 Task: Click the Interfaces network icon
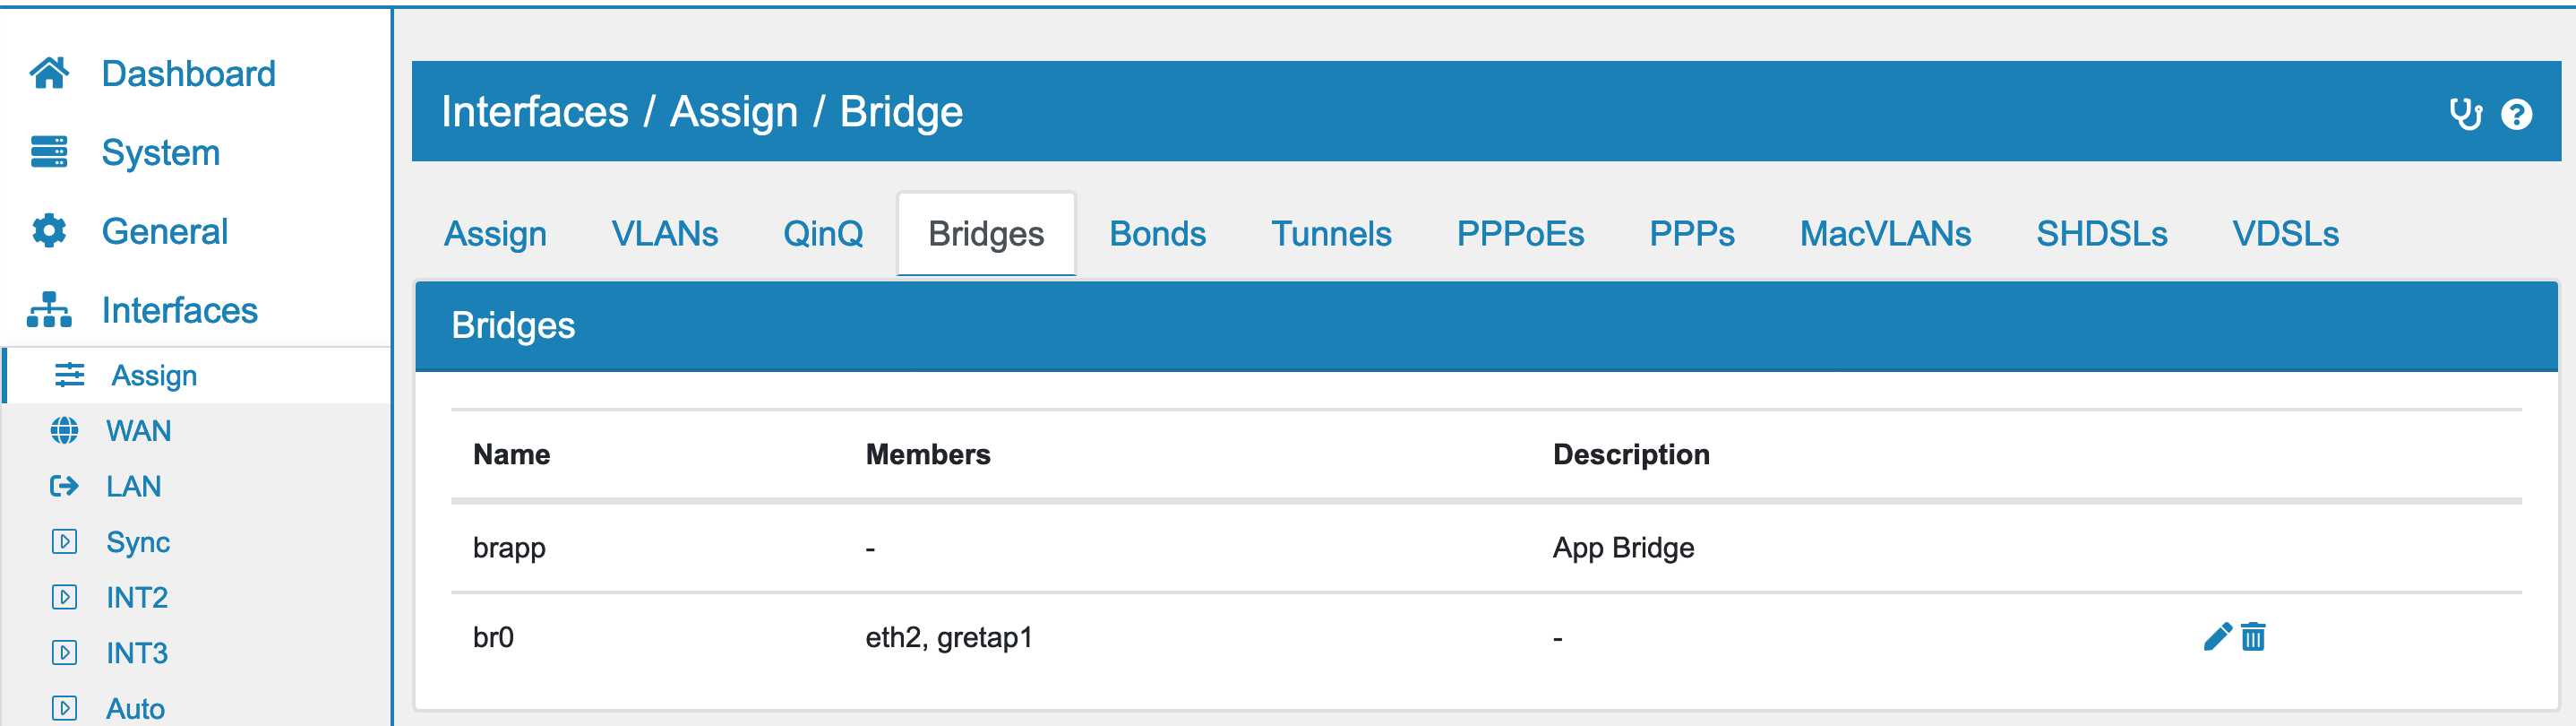pos(49,310)
